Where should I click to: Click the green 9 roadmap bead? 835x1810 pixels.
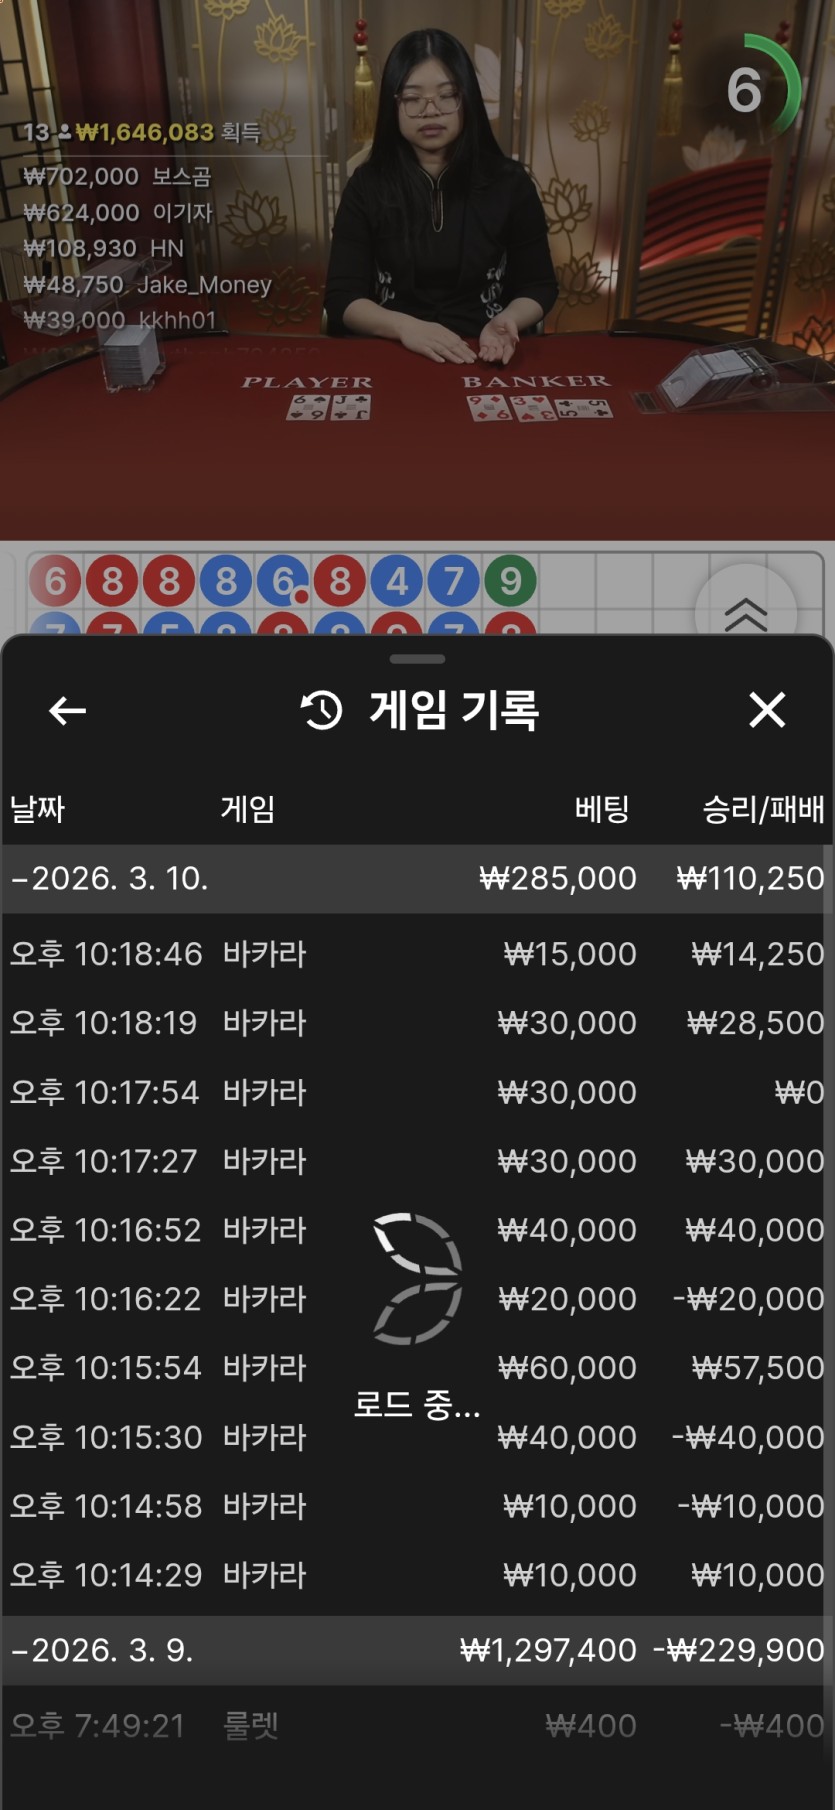point(511,581)
